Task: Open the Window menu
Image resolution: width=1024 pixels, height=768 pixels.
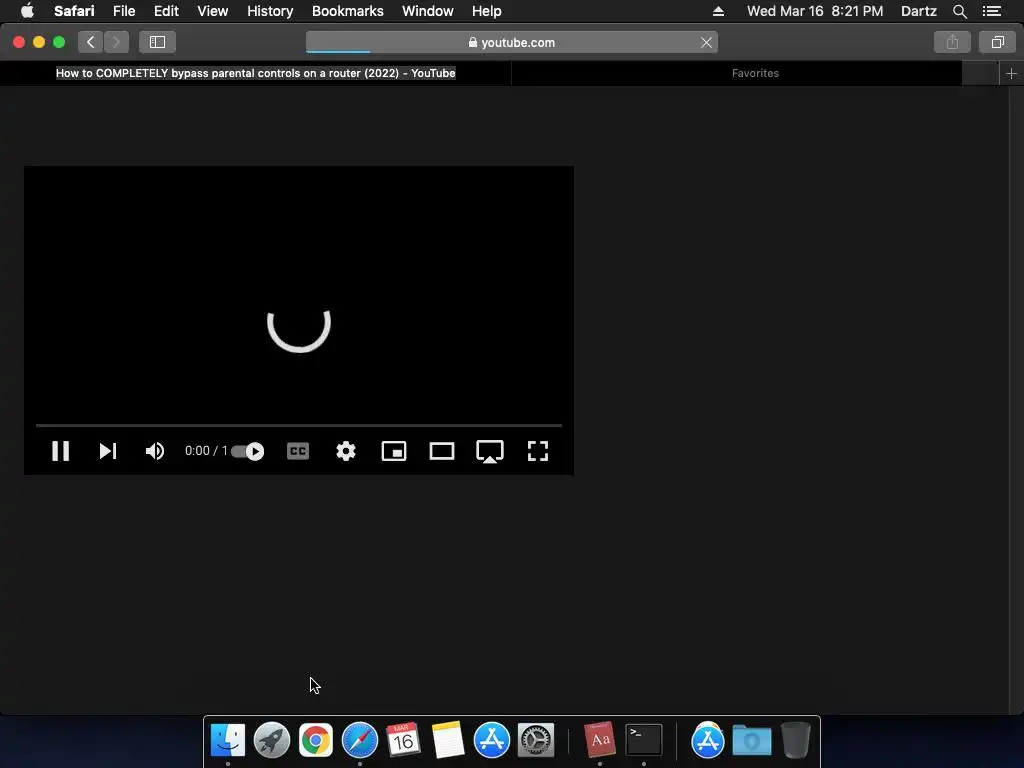Action: [428, 11]
